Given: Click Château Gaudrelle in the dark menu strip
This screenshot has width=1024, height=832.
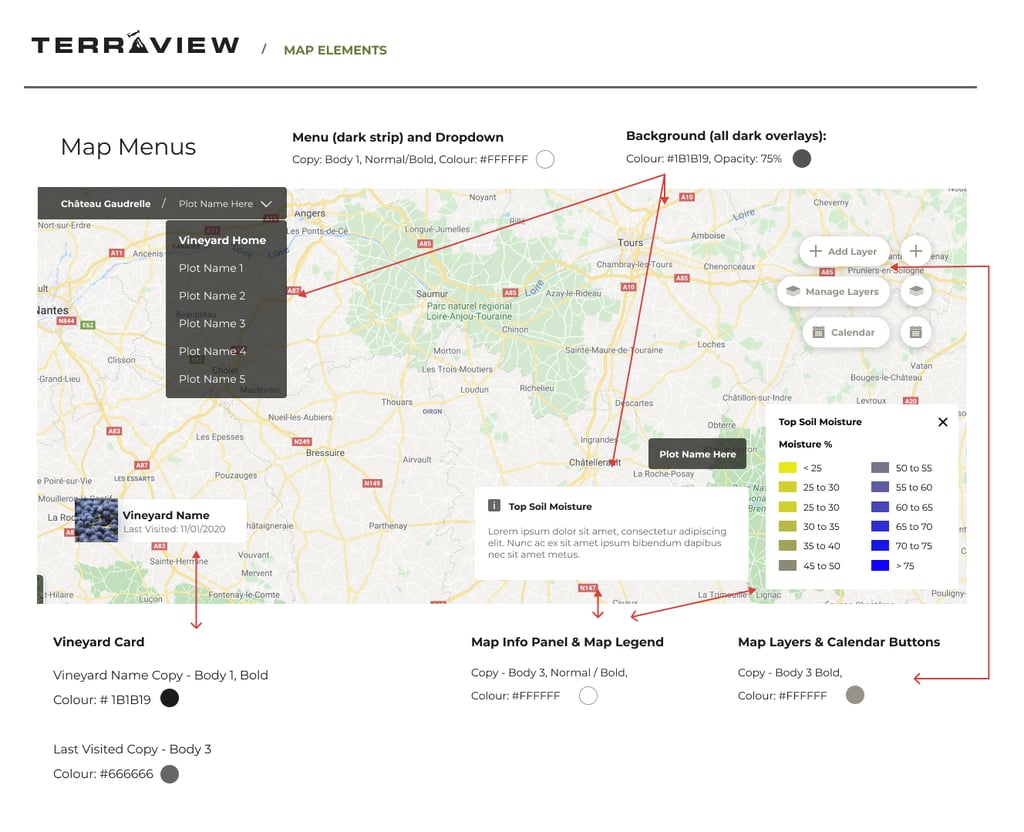Looking at the screenshot, I should tap(106, 204).
